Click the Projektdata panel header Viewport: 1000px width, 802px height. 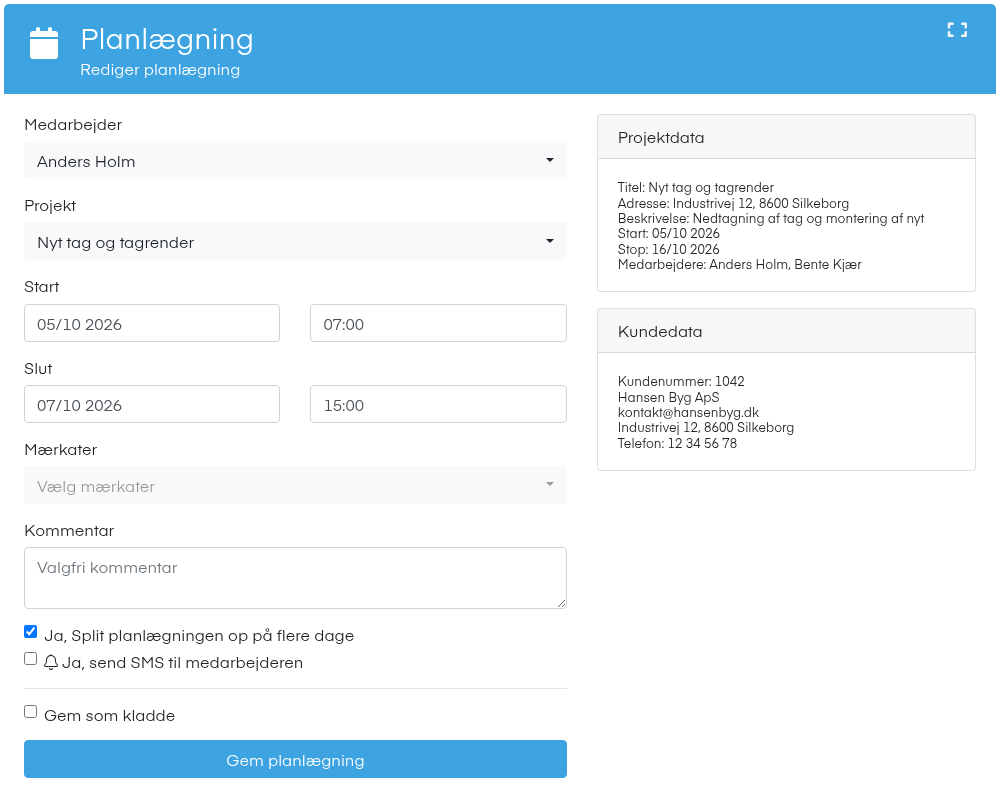[x=786, y=137]
